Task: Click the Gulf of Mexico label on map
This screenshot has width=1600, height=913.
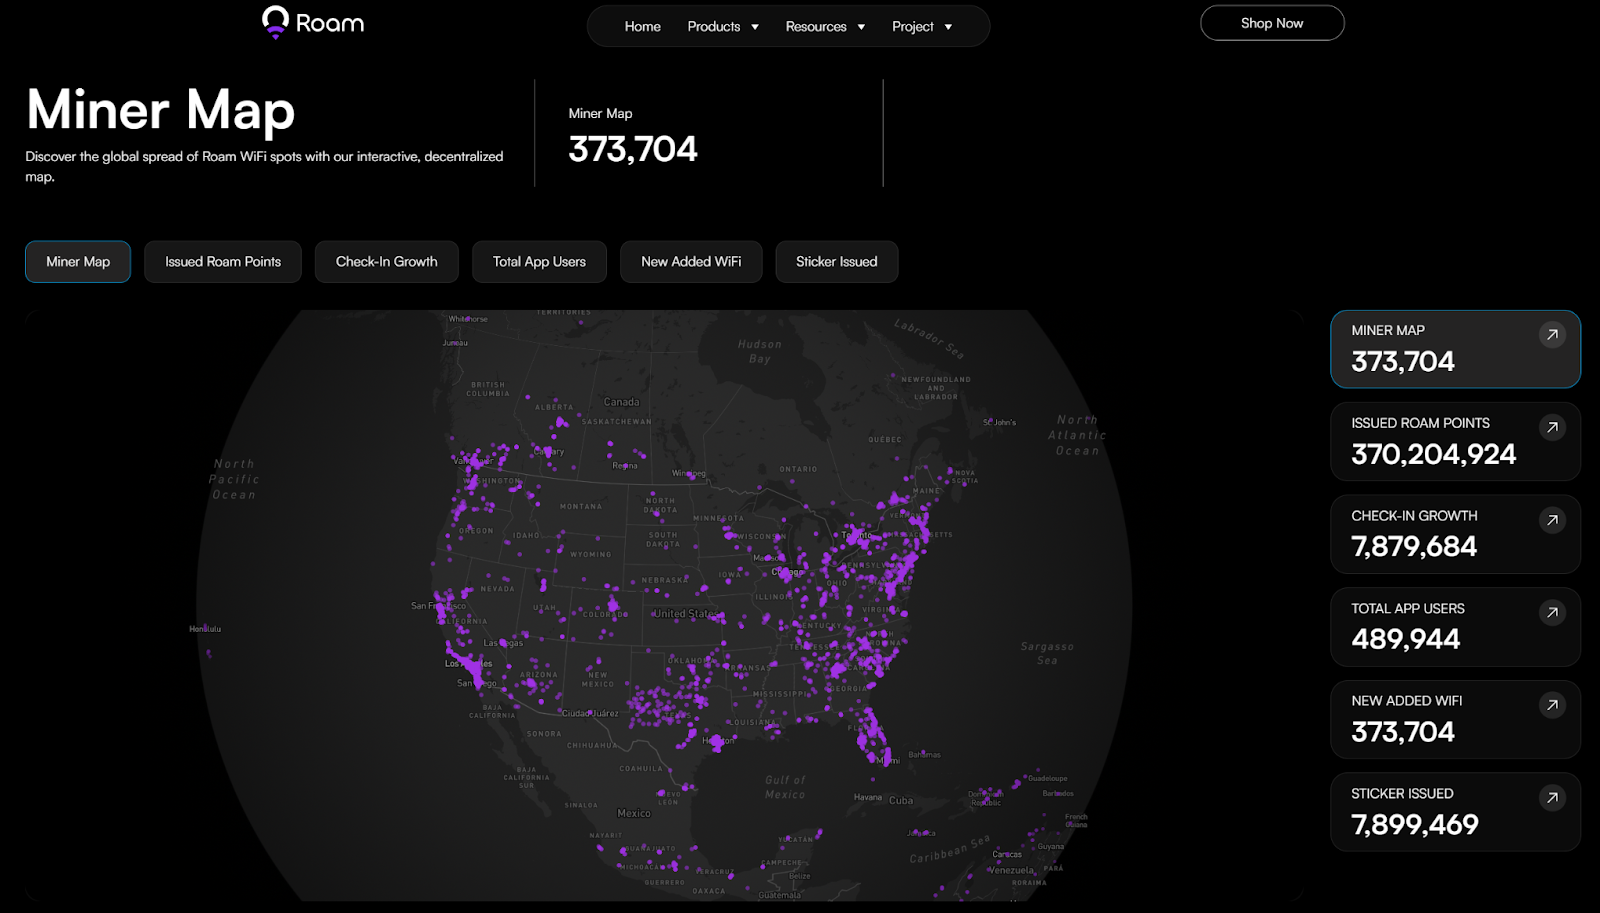Action: 785,787
